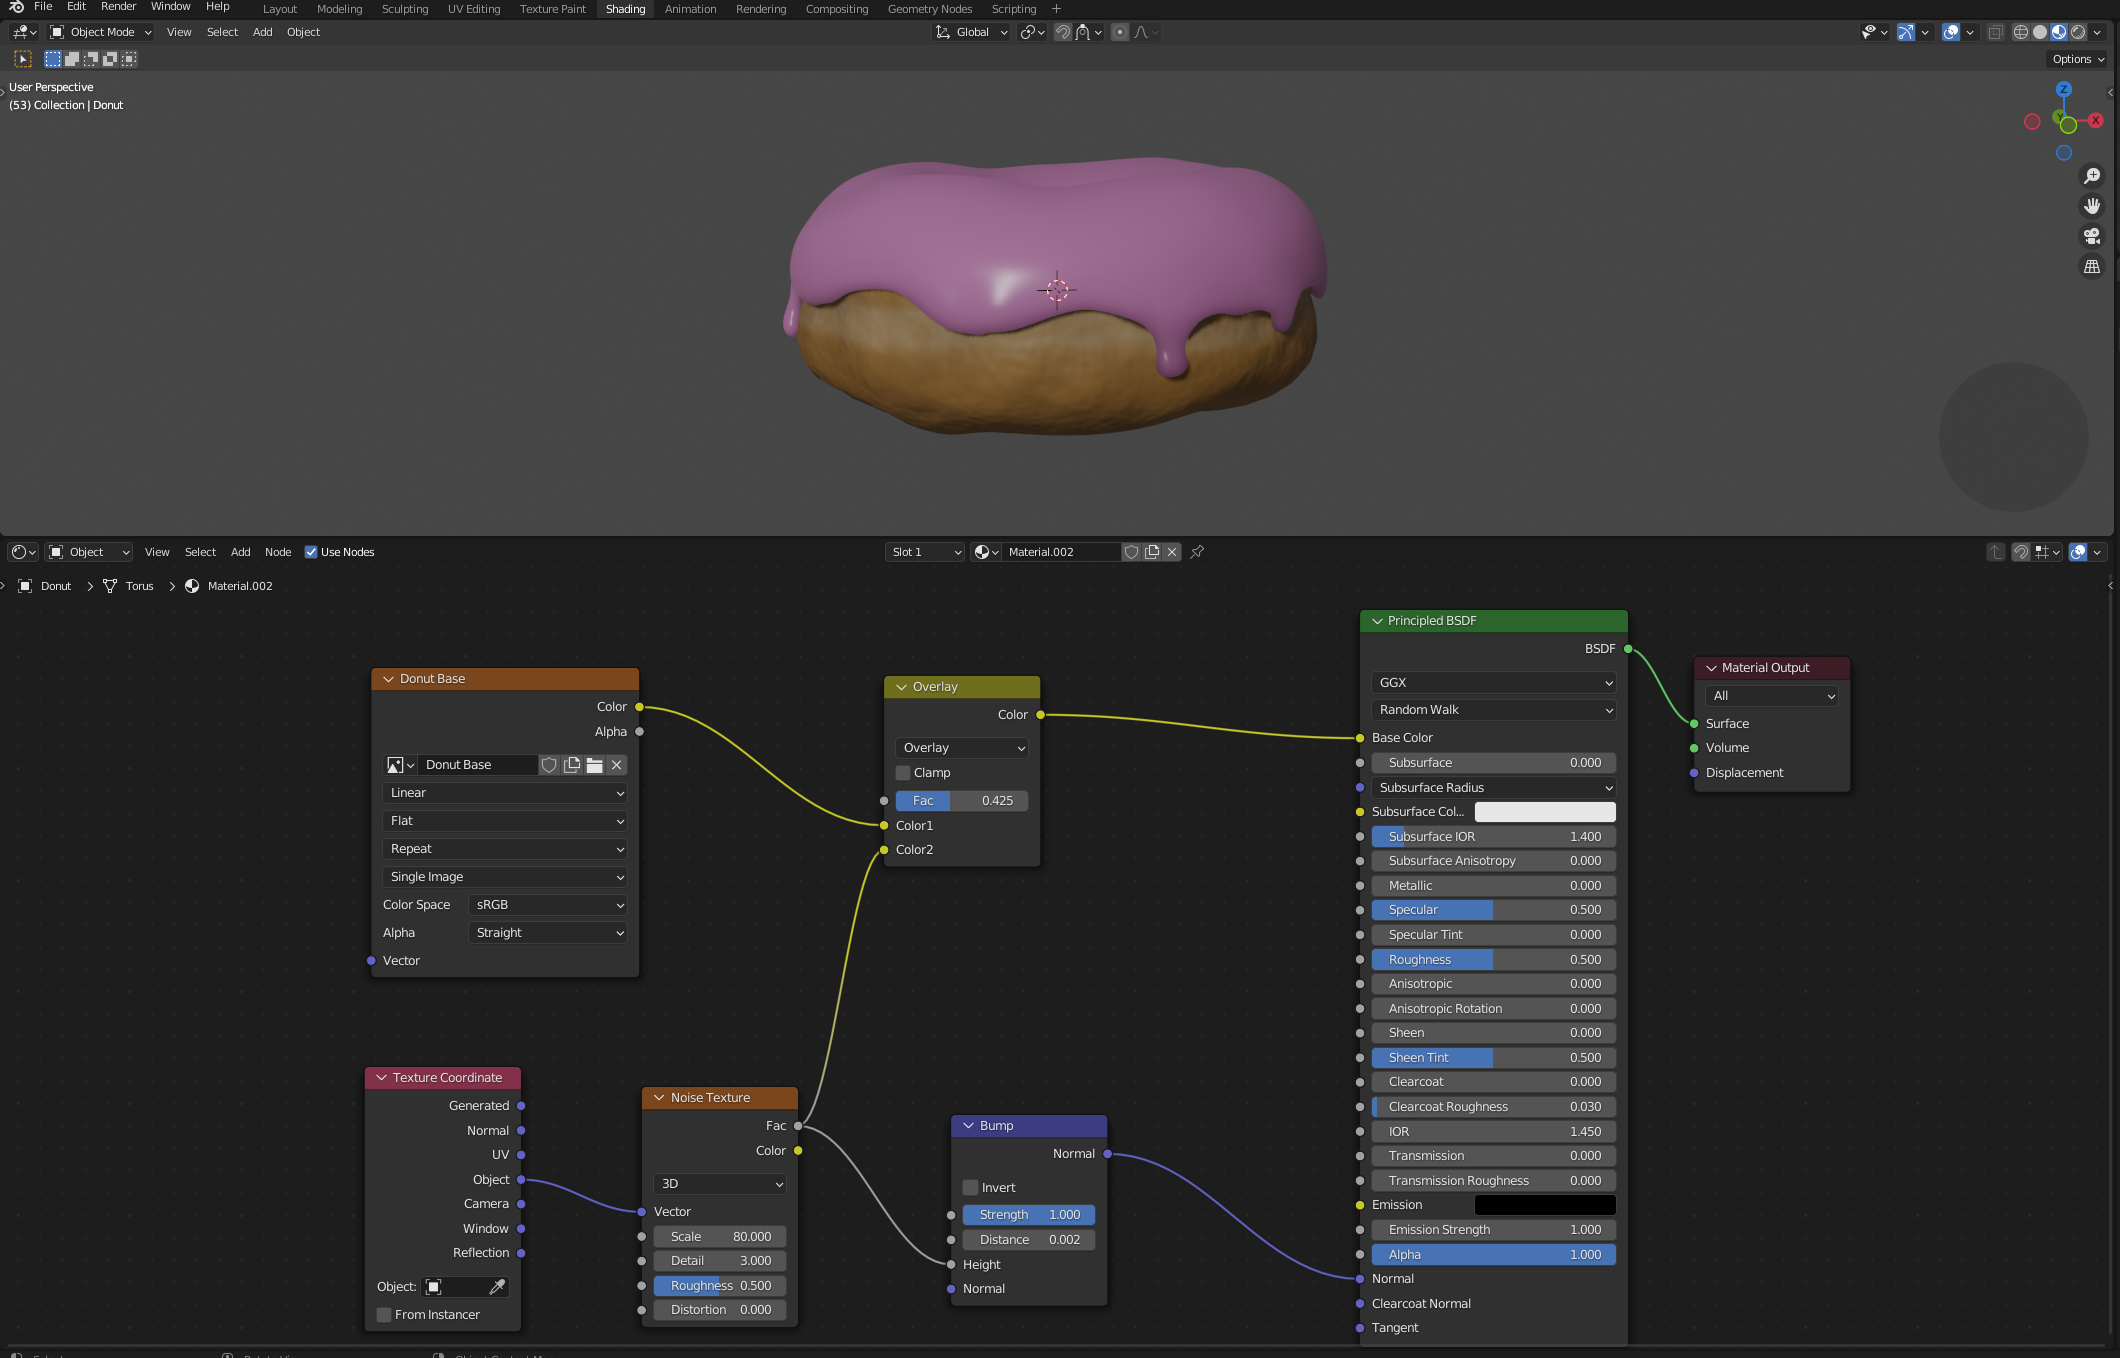Open the Node menu in shader editor
The image size is (2120, 1358).
[277, 551]
